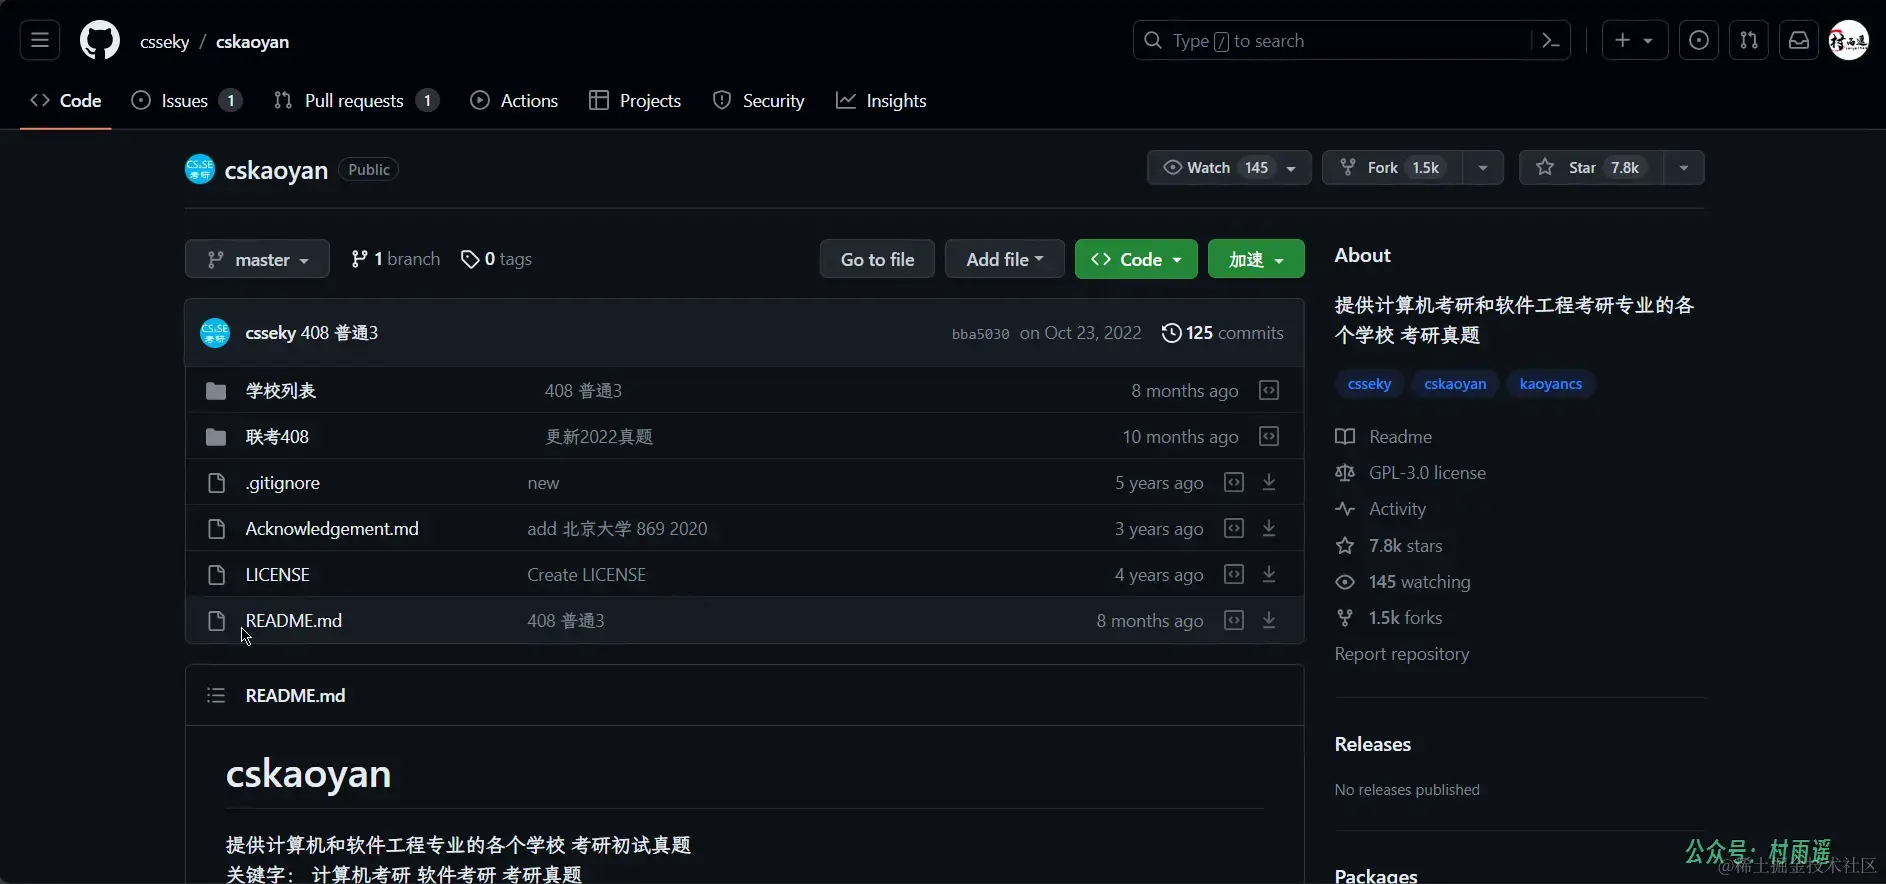Open pull requests icon in header
Viewport: 1886px width, 884px height.
point(1748,41)
